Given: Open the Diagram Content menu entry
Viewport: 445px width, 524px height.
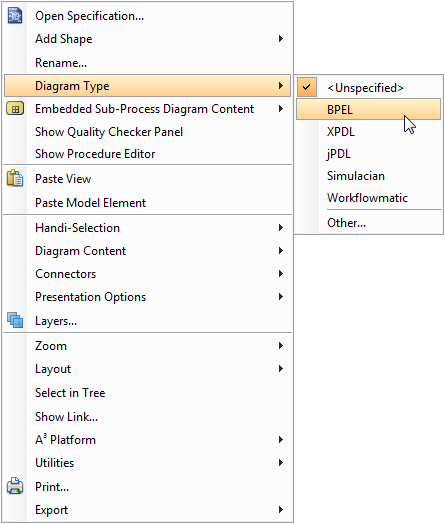Looking at the screenshot, I should pyautogui.click(x=148, y=251).
